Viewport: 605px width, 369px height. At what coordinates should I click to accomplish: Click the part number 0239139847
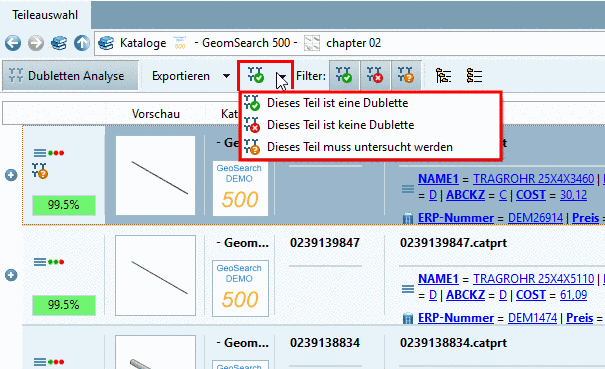(325, 243)
